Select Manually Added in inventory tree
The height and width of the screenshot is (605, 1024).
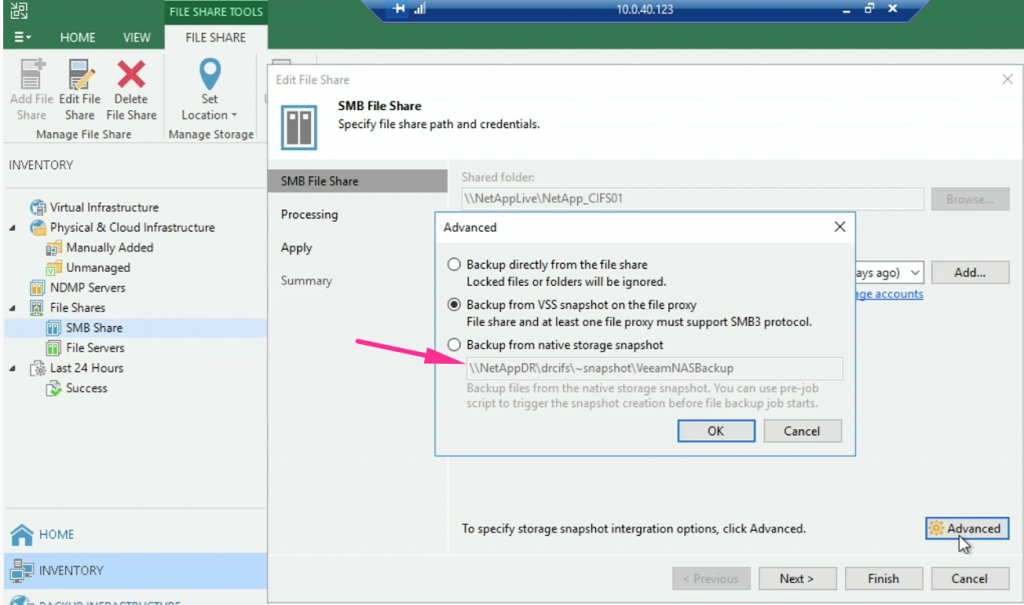tap(110, 248)
